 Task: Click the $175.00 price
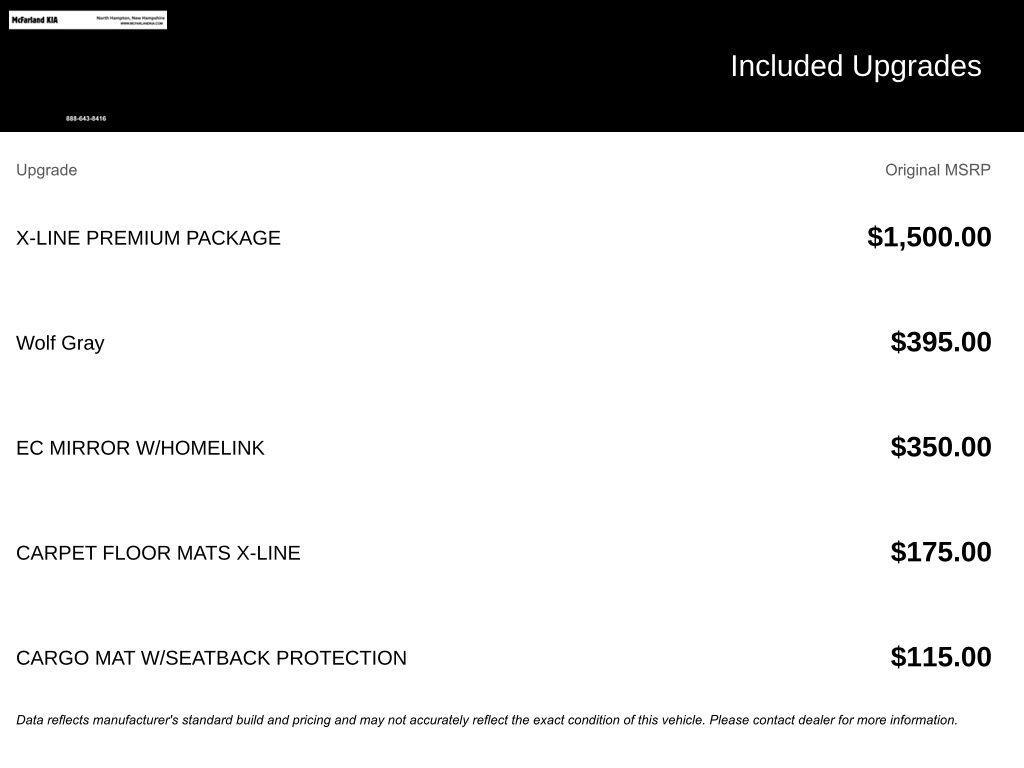pyautogui.click(x=940, y=552)
